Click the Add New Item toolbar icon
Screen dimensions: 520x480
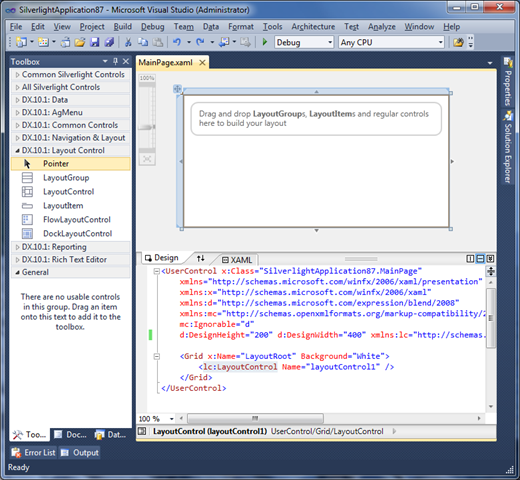(x=43, y=42)
